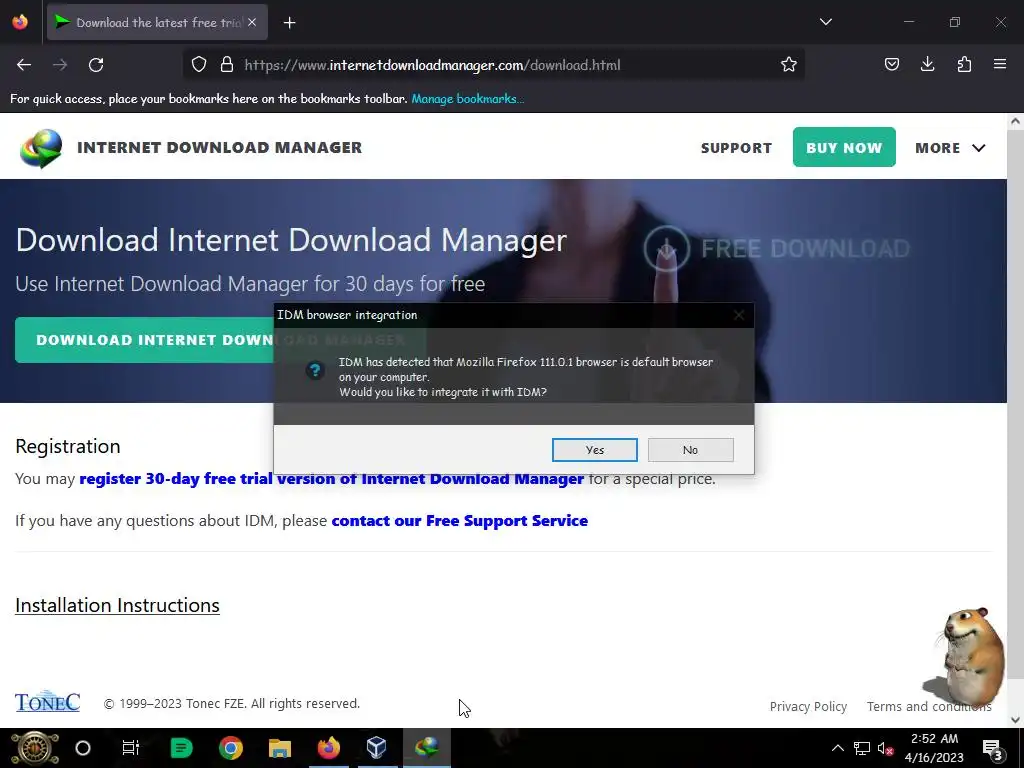Viewport: 1024px width, 768px height.
Task: Click the forward navigation arrow
Action: coord(60,65)
